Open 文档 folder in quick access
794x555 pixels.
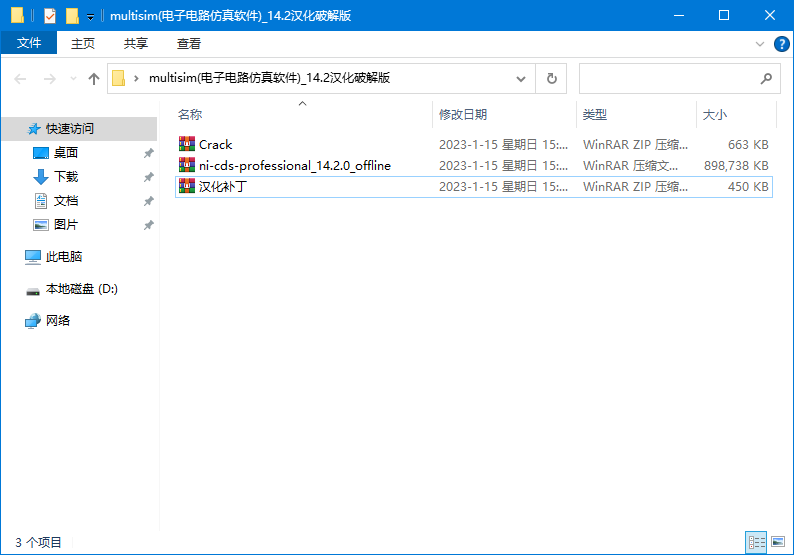click(66, 201)
